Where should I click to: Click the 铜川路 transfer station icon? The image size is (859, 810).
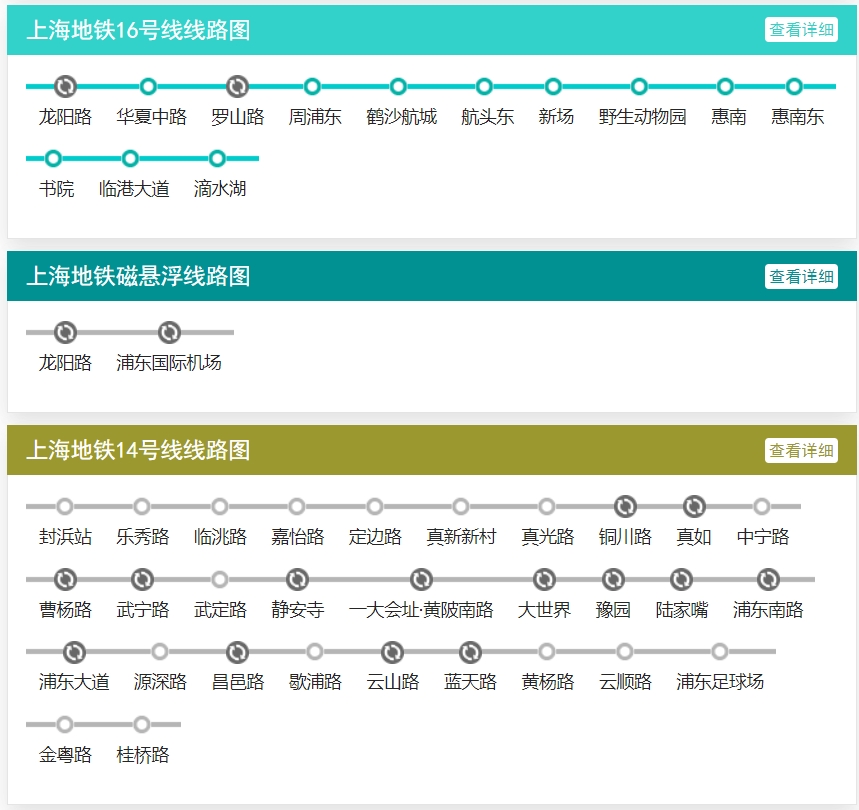(x=625, y=506)
